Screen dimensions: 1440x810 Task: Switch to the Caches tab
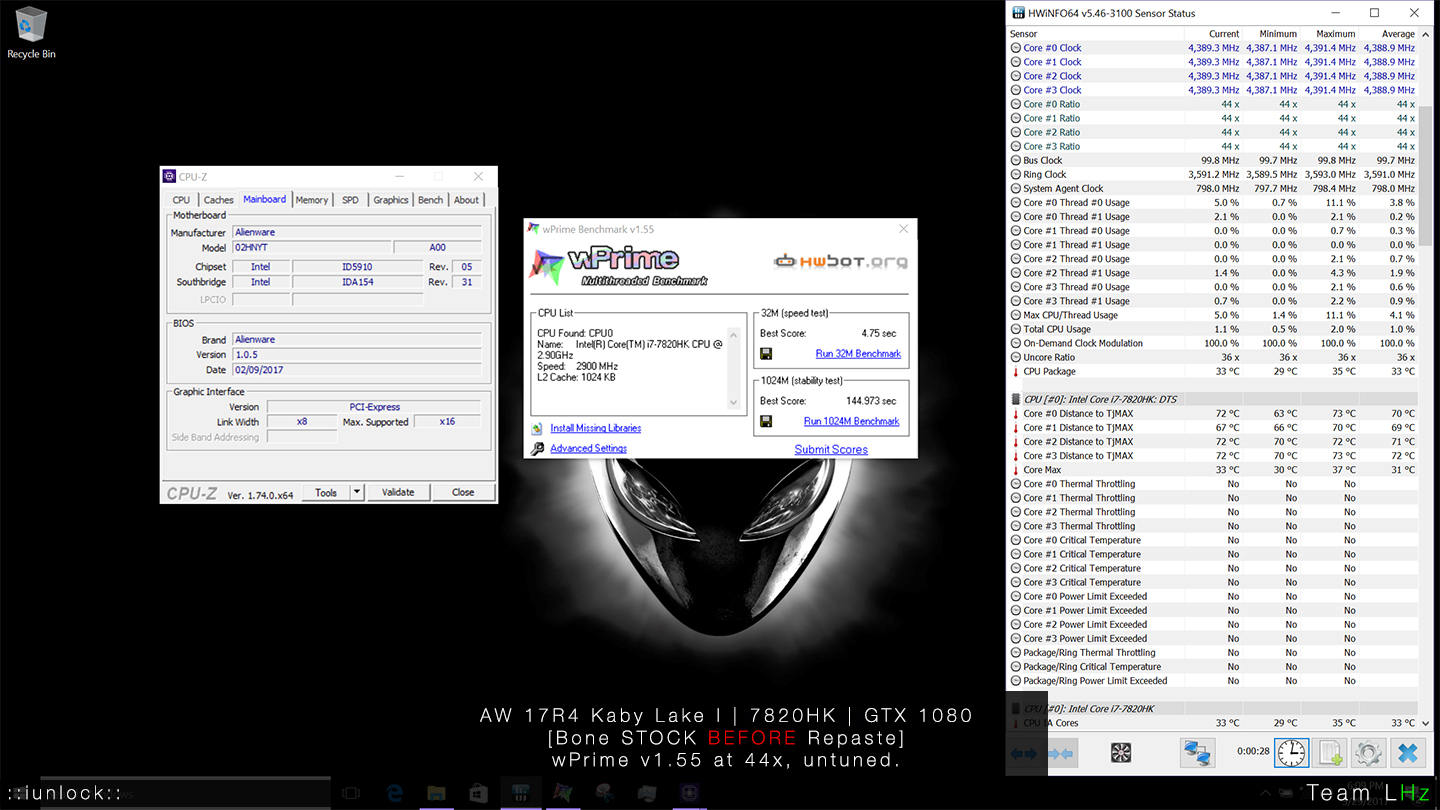tap(219, 200)
